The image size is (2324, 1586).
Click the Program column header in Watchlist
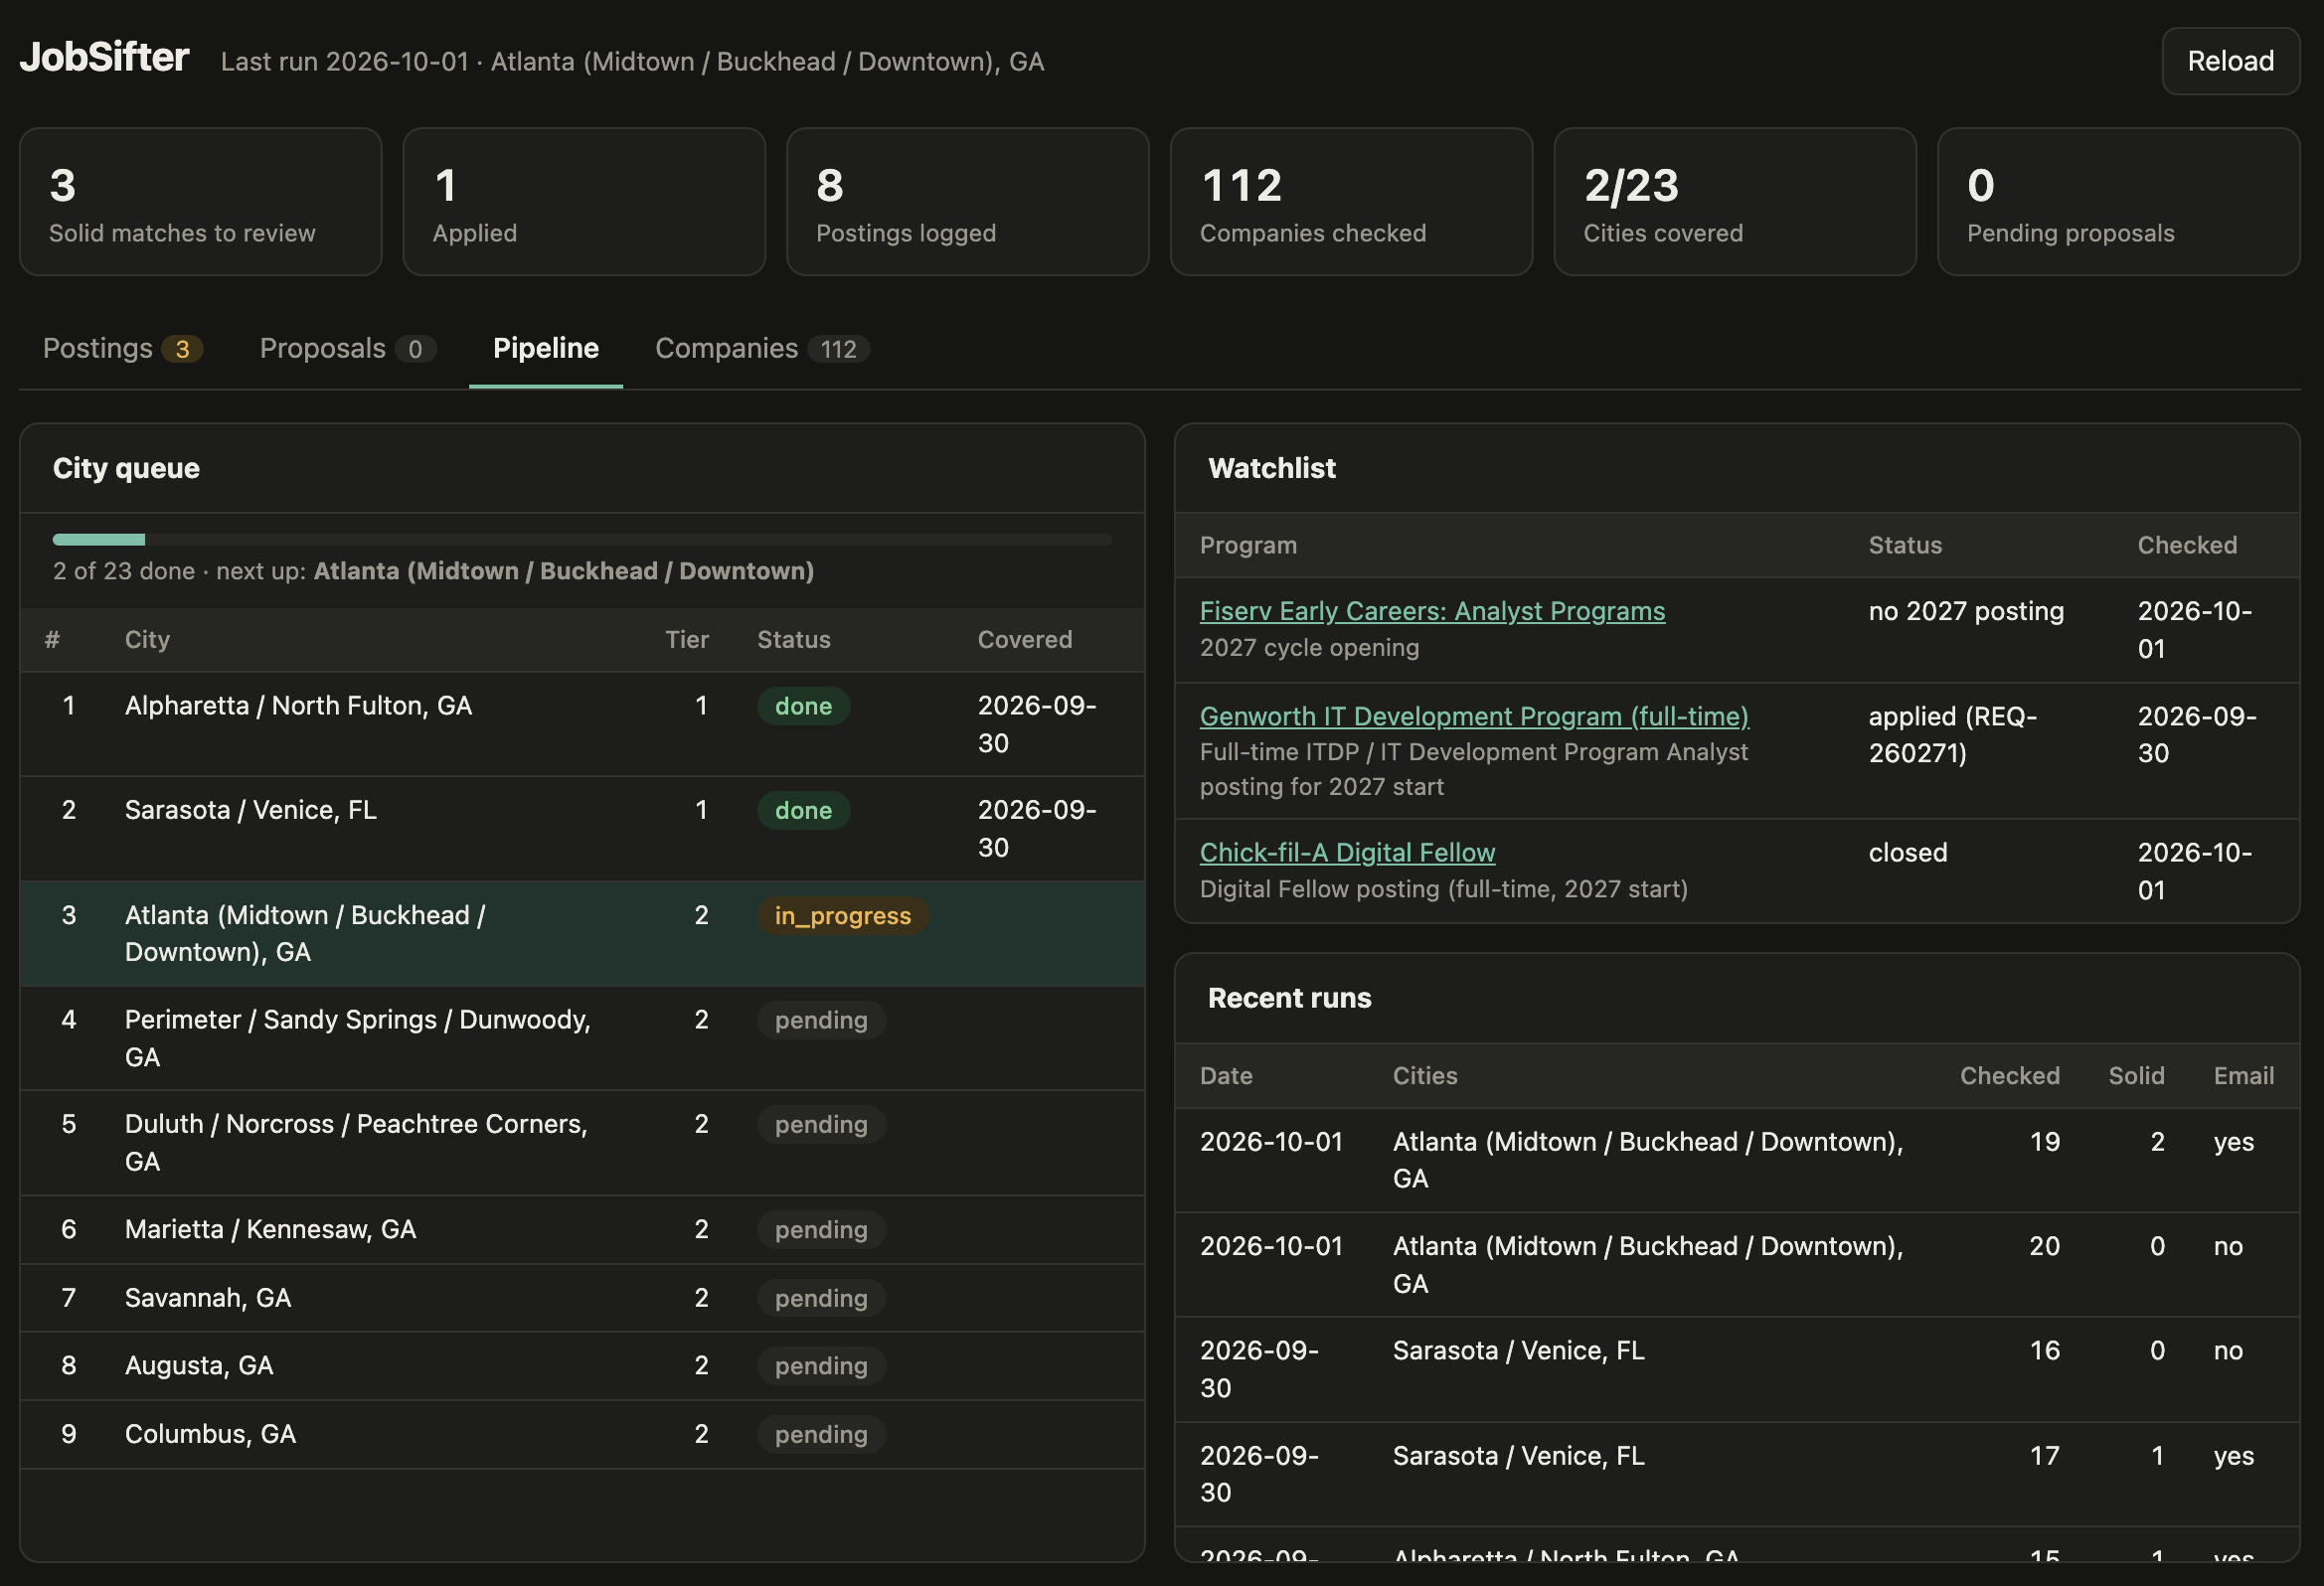click(x=1248, y=545)
